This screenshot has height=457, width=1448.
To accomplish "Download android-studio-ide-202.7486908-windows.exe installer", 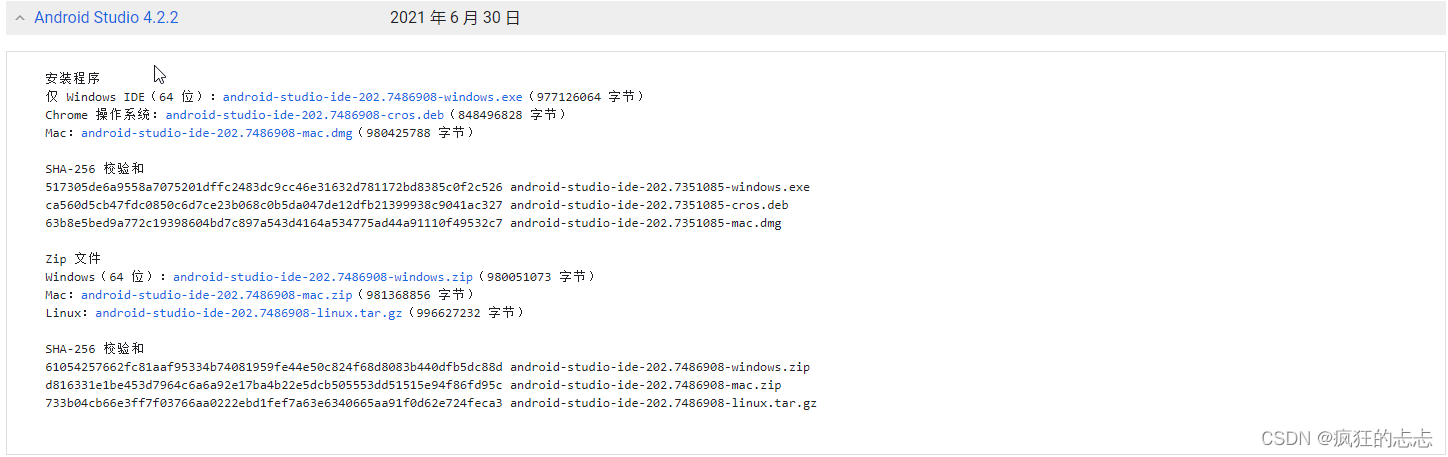I will (372, 97).
